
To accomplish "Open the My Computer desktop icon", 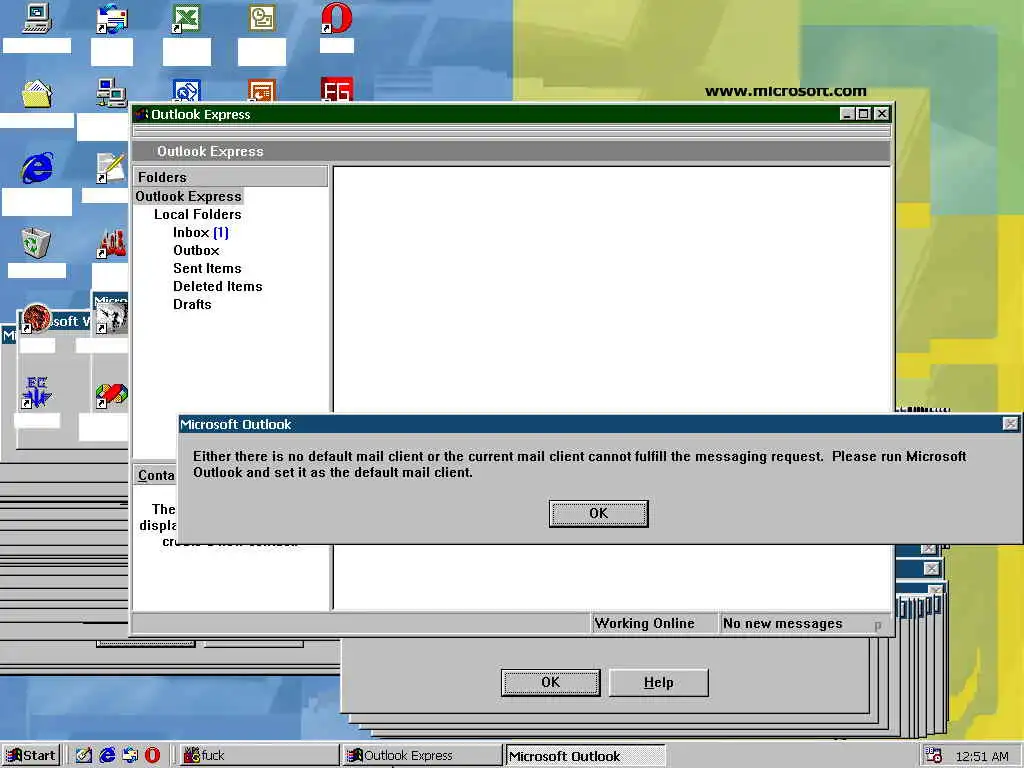I will point(37,18).
